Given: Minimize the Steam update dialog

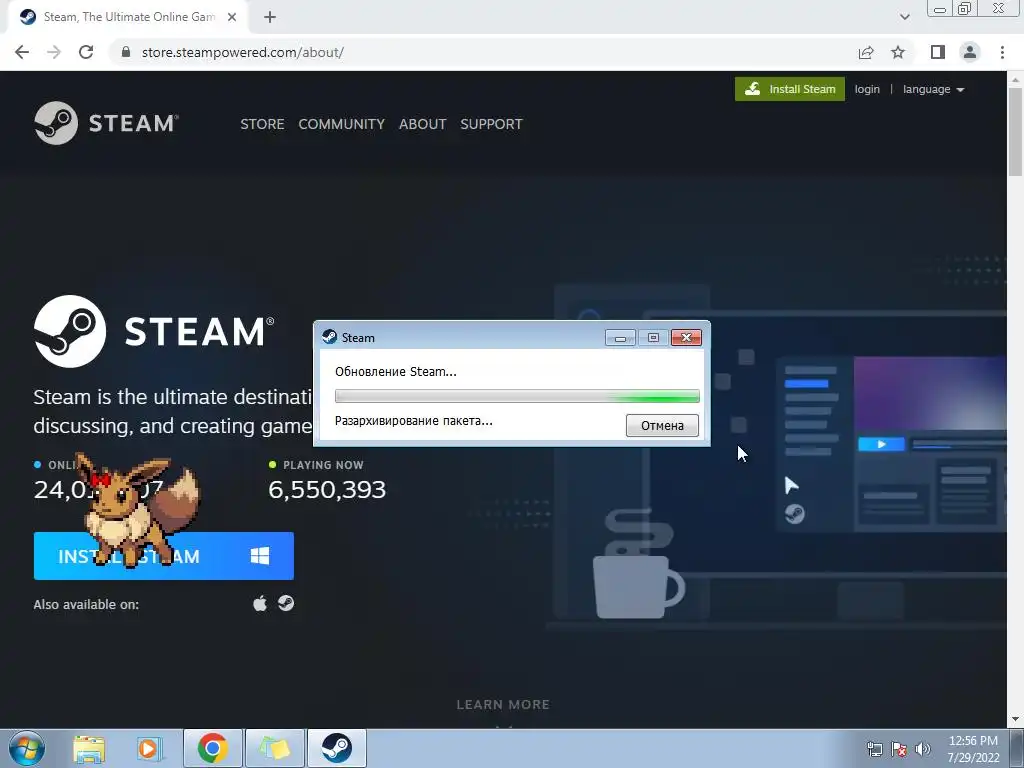Looking at the screenshot, I should [620, 338].
